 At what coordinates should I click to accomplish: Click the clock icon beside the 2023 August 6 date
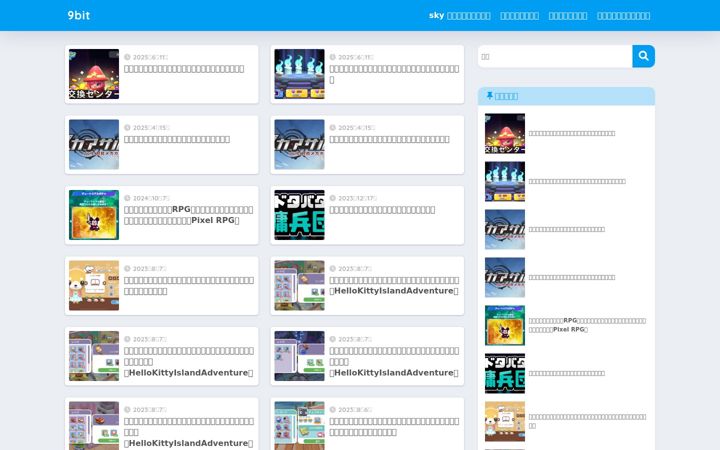point(332,409)
